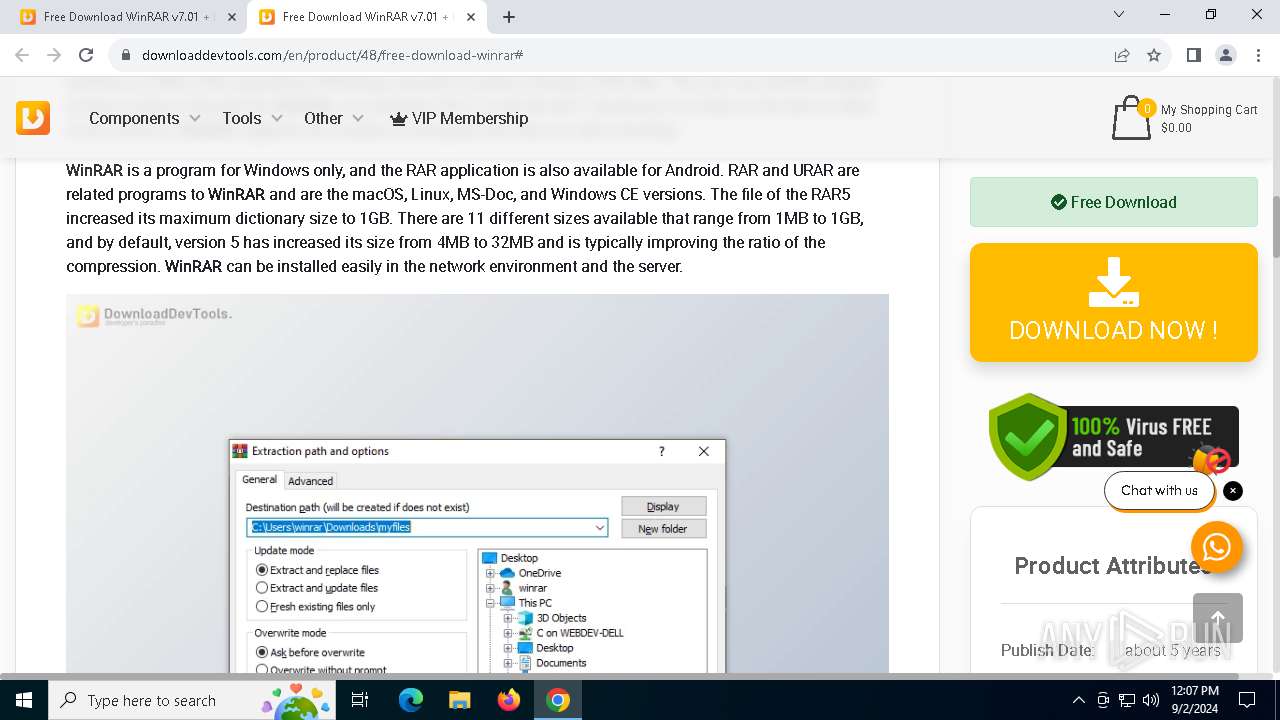This screenshot has height=720, width=1280.
Task: Click the taskbar clock showing 12:07 PM
Action: tap(1194, 700)
